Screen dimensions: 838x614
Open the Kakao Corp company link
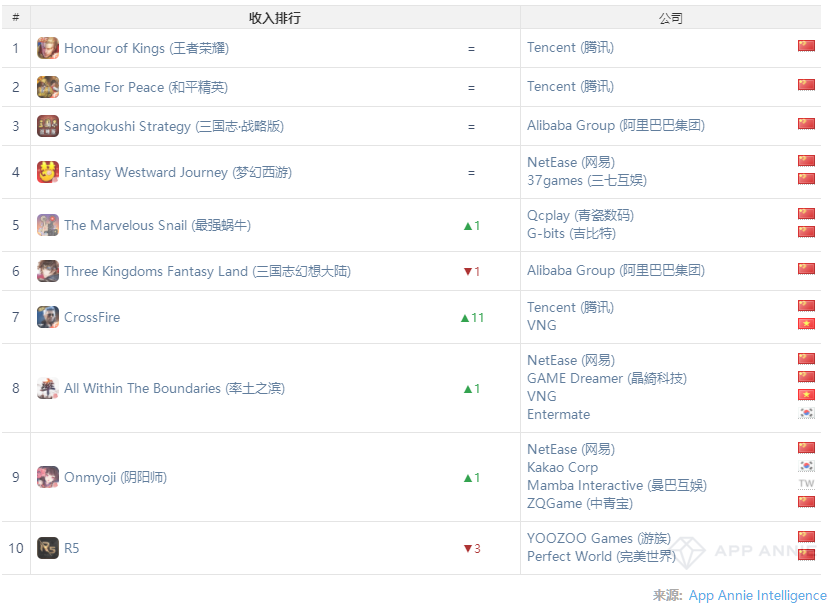pyautogui.click(x=562, y=467)
